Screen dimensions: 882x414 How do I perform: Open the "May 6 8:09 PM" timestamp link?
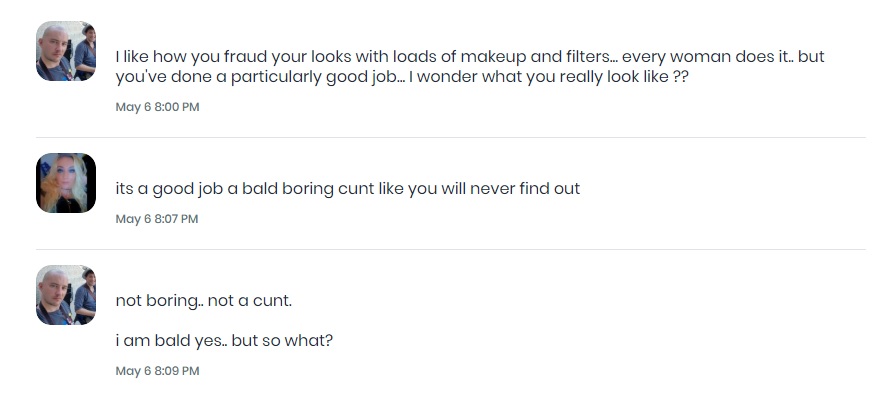157,371
